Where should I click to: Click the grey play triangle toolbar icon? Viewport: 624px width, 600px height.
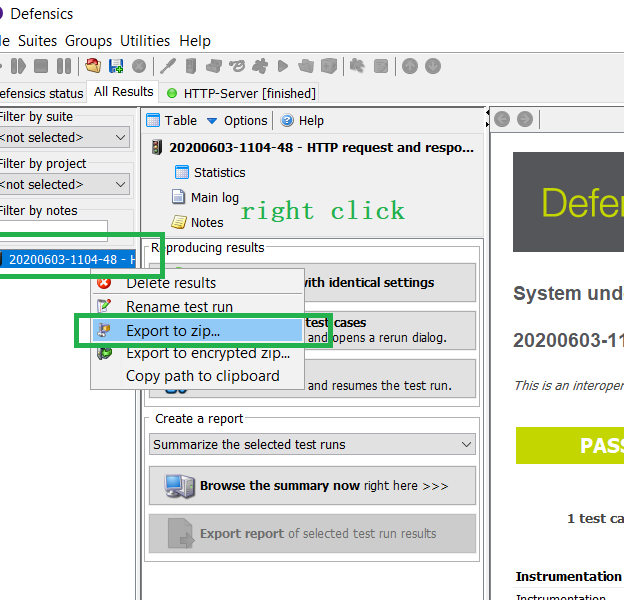pos(283,66)
